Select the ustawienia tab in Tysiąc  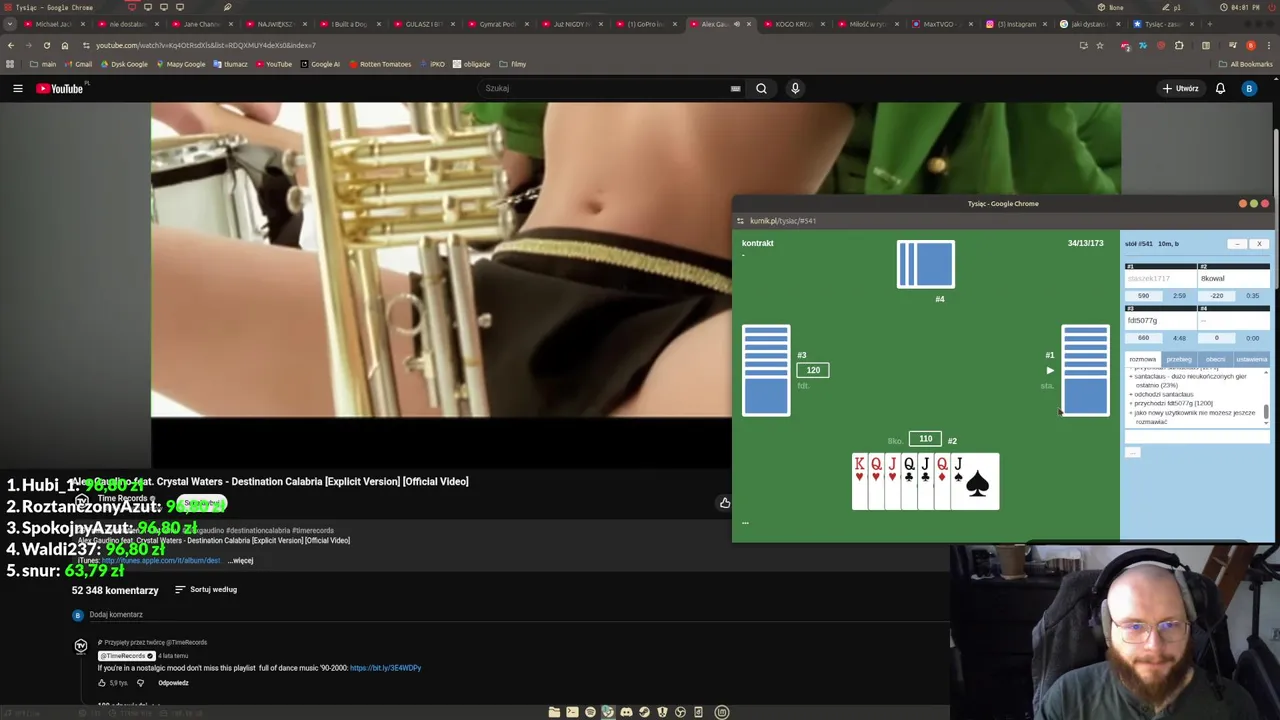[x=1251, y=359]
